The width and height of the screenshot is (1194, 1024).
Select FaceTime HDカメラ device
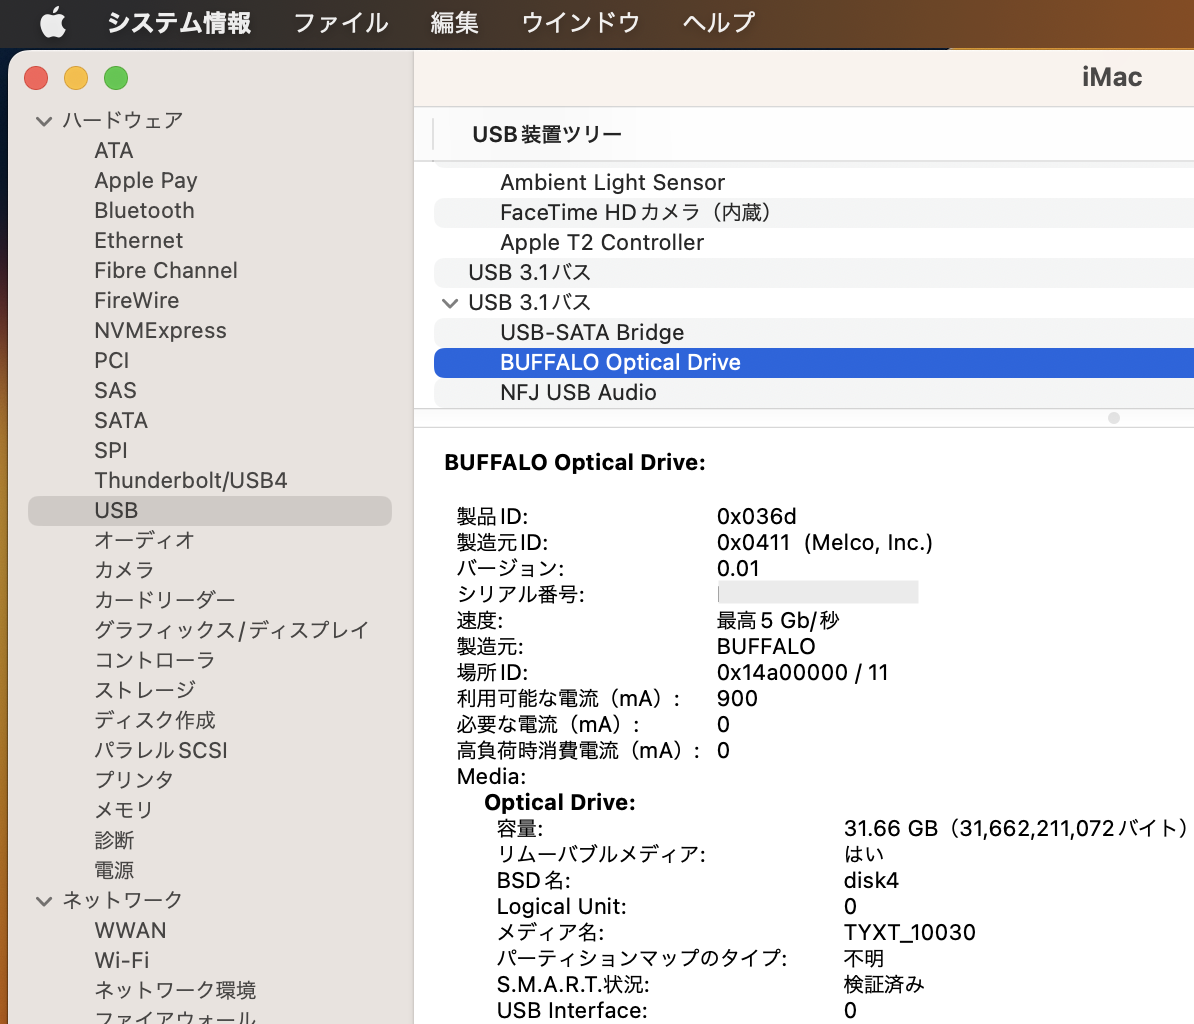[634, 213]
